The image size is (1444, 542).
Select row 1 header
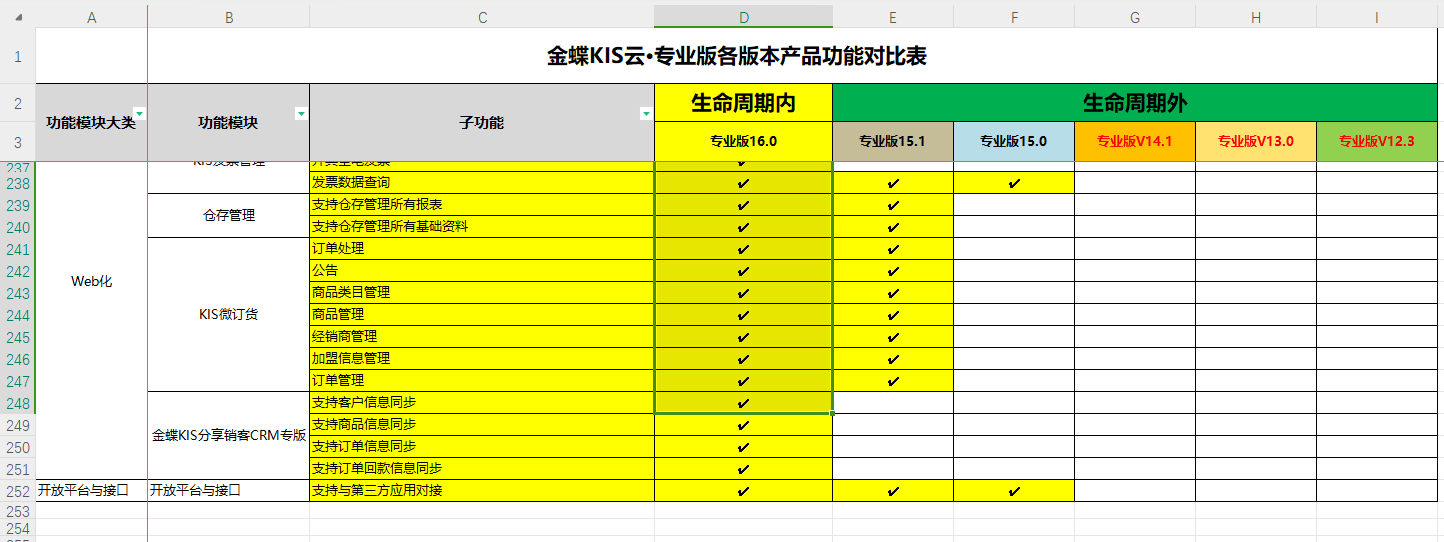click(x=18, y=56)
